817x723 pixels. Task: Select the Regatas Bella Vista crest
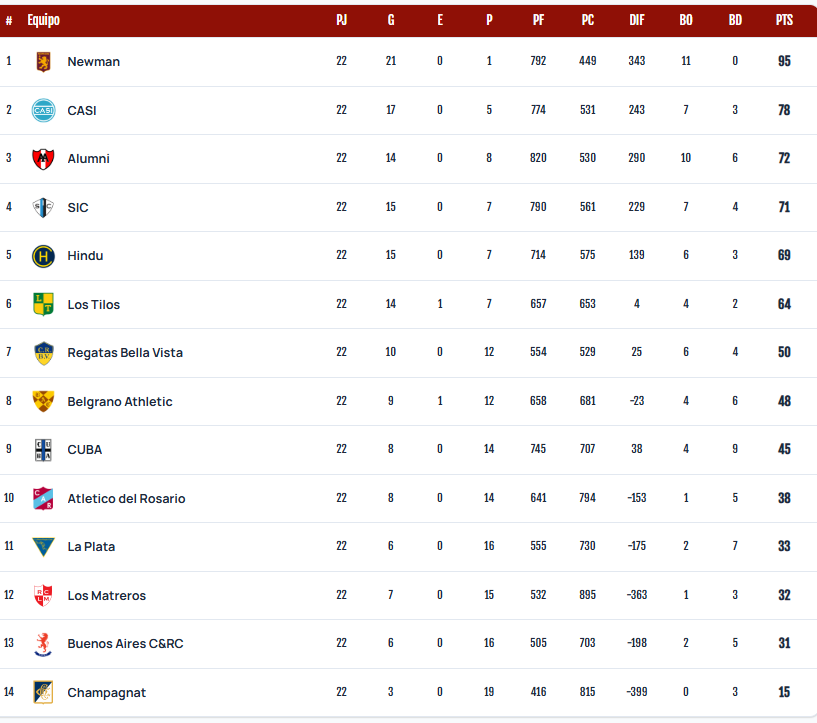(x=43, y=353)
